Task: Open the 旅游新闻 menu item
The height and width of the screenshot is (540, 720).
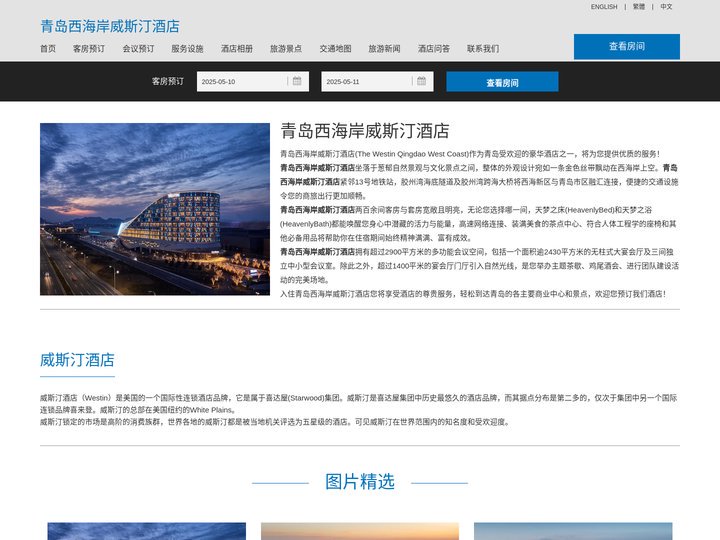Action: pos(385,49)
